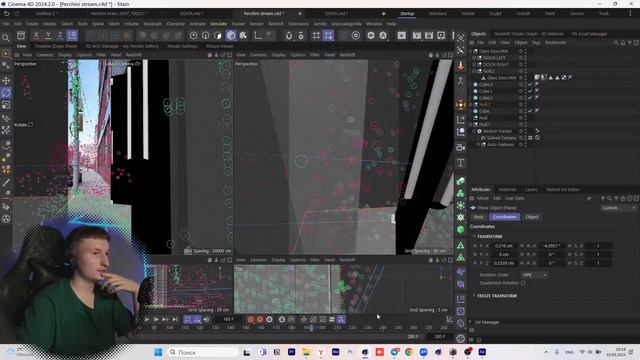Open Objects panel search icon

[x=616, y=42]
